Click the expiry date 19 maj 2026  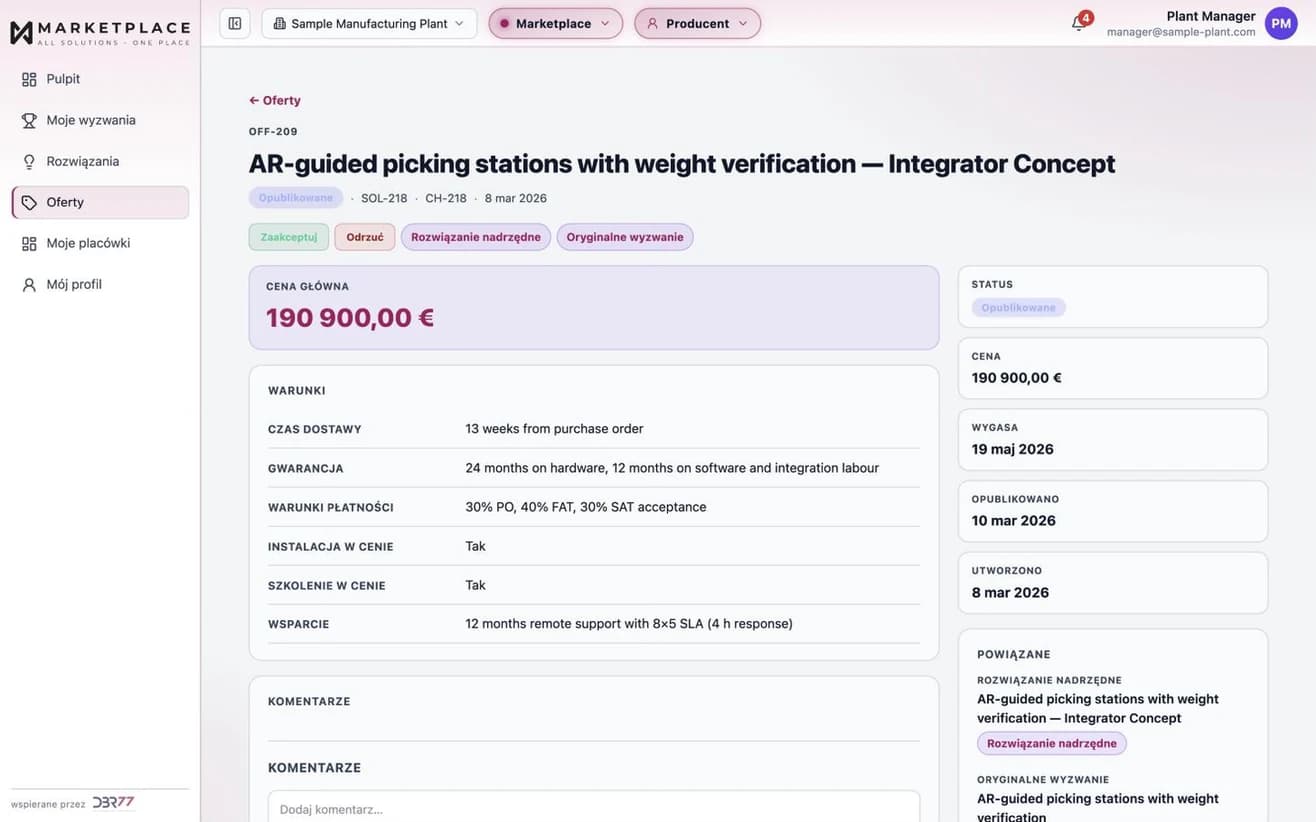pos(1013,449)
